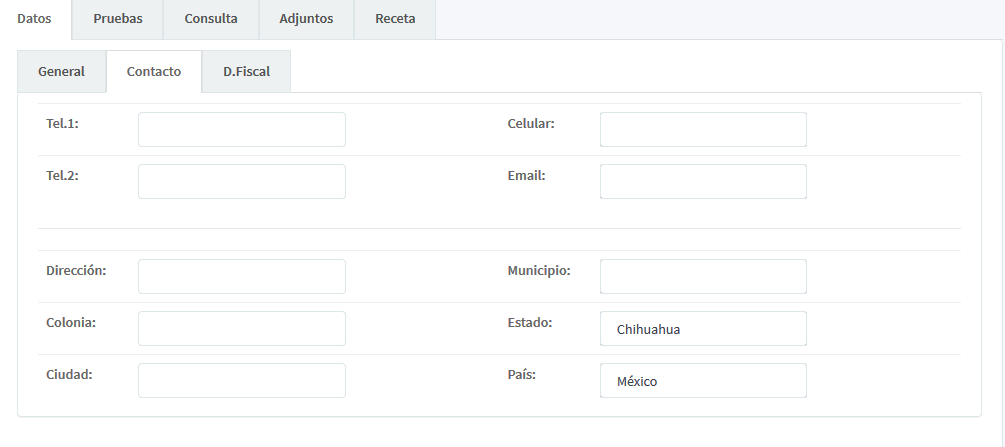Switch to the Datos tab
The width and height of the screenshot is (1005, 447).
click(x=35, y=19)
